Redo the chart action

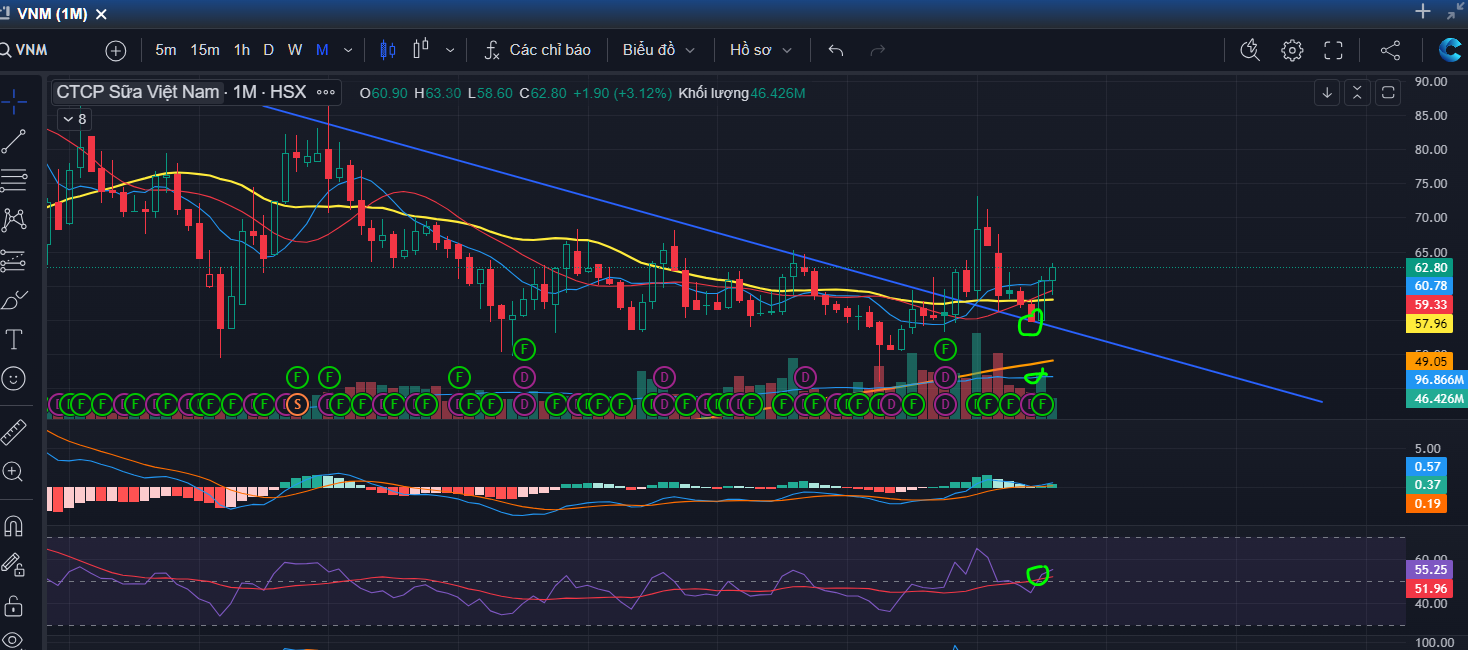point(878,50)
